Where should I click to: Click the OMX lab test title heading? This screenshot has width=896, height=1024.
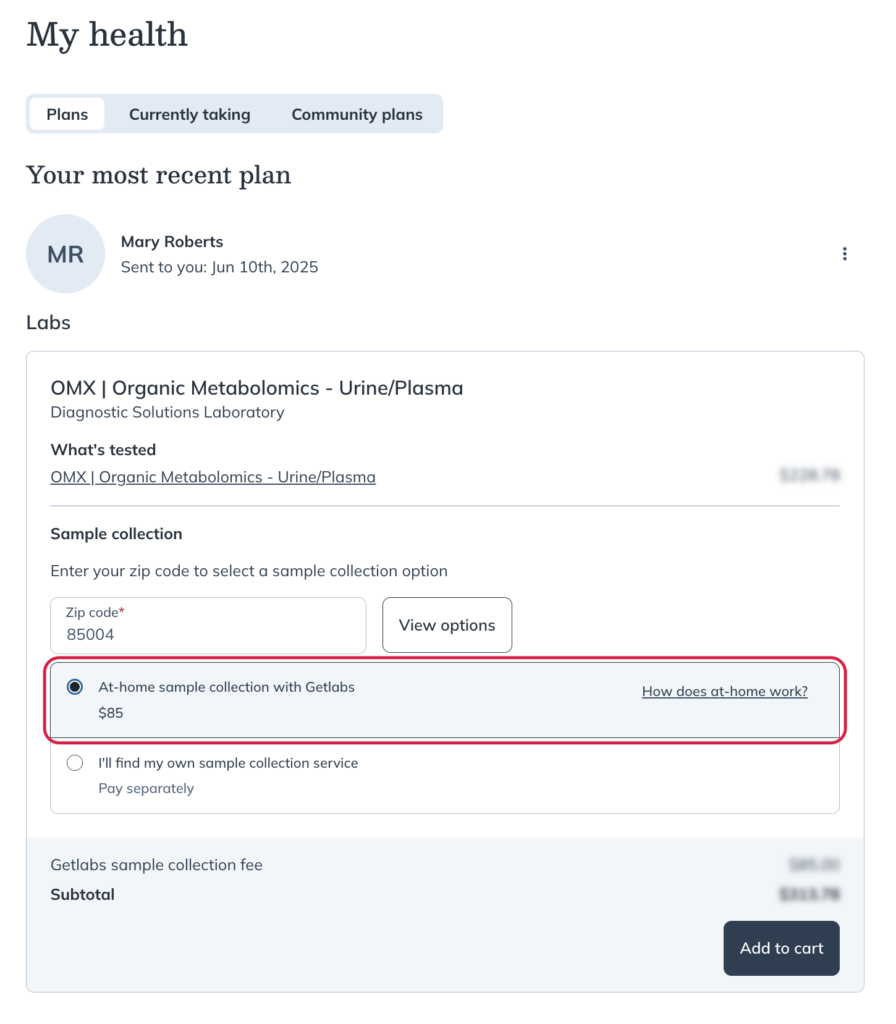[x=257, y=388]
